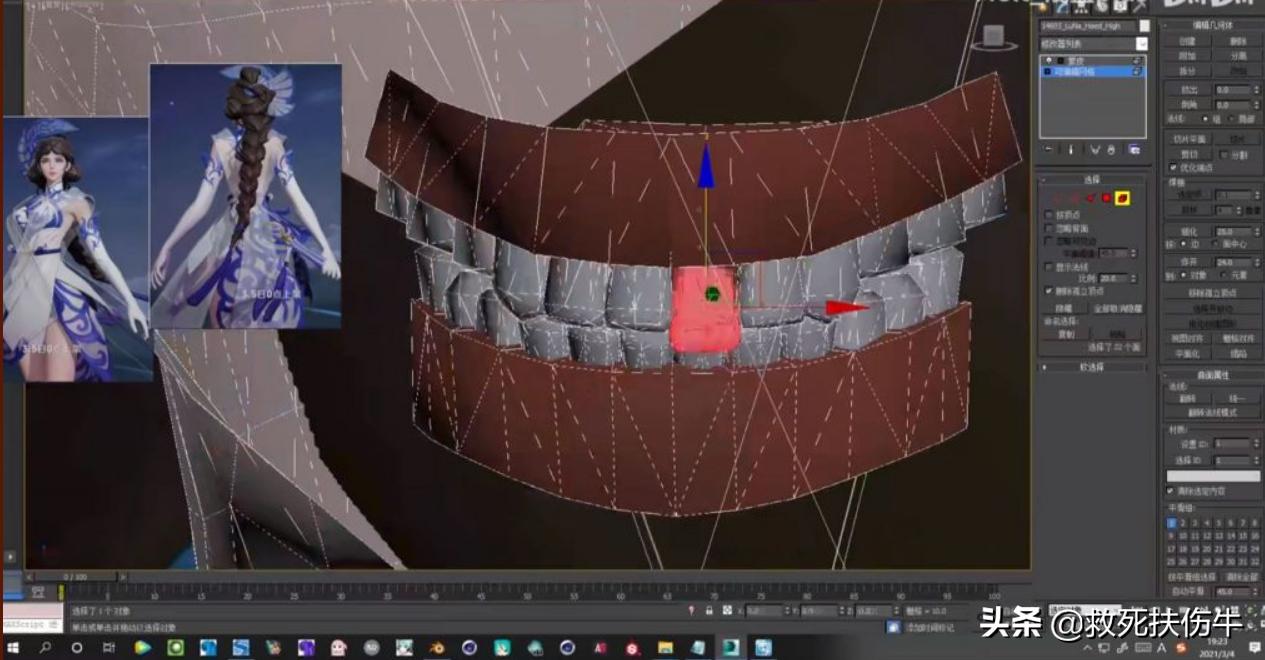The height and width of the screenshot is (660, 1265).
Task: Toggle the 删除孤立顶点 checkbox
Action: pos(1048,290)
